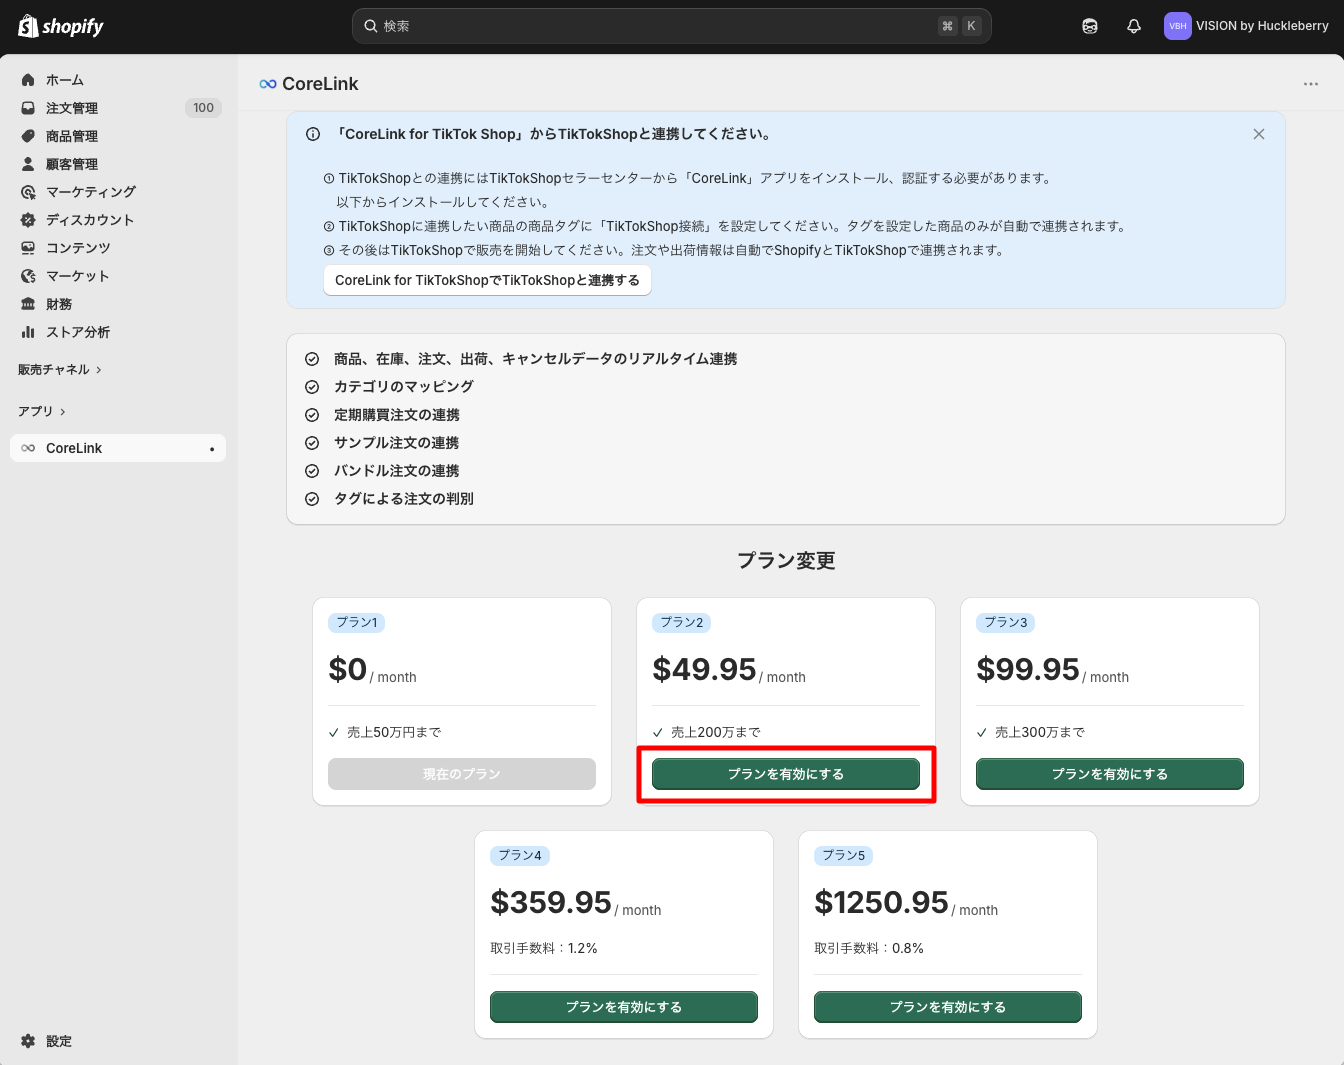The height and width of the screenshot is (1065, 1344).
Task: Click check icon beside カテゴリのマッピング
Action: pos(312,387)
